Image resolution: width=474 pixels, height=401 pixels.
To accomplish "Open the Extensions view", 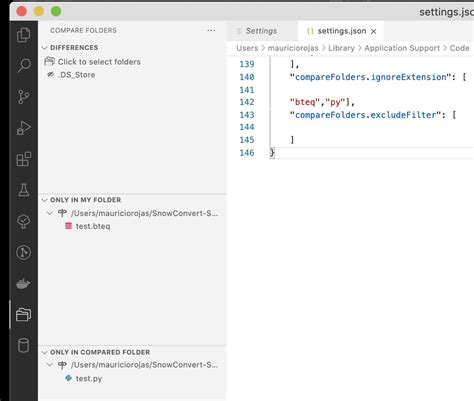I will click(23, 159).
